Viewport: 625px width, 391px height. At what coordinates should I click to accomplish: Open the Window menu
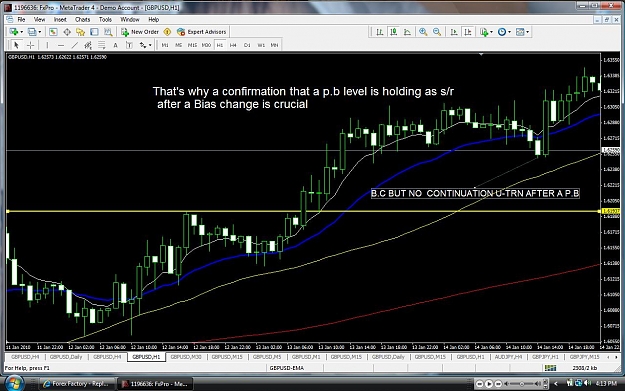click(x=130, y=20)
